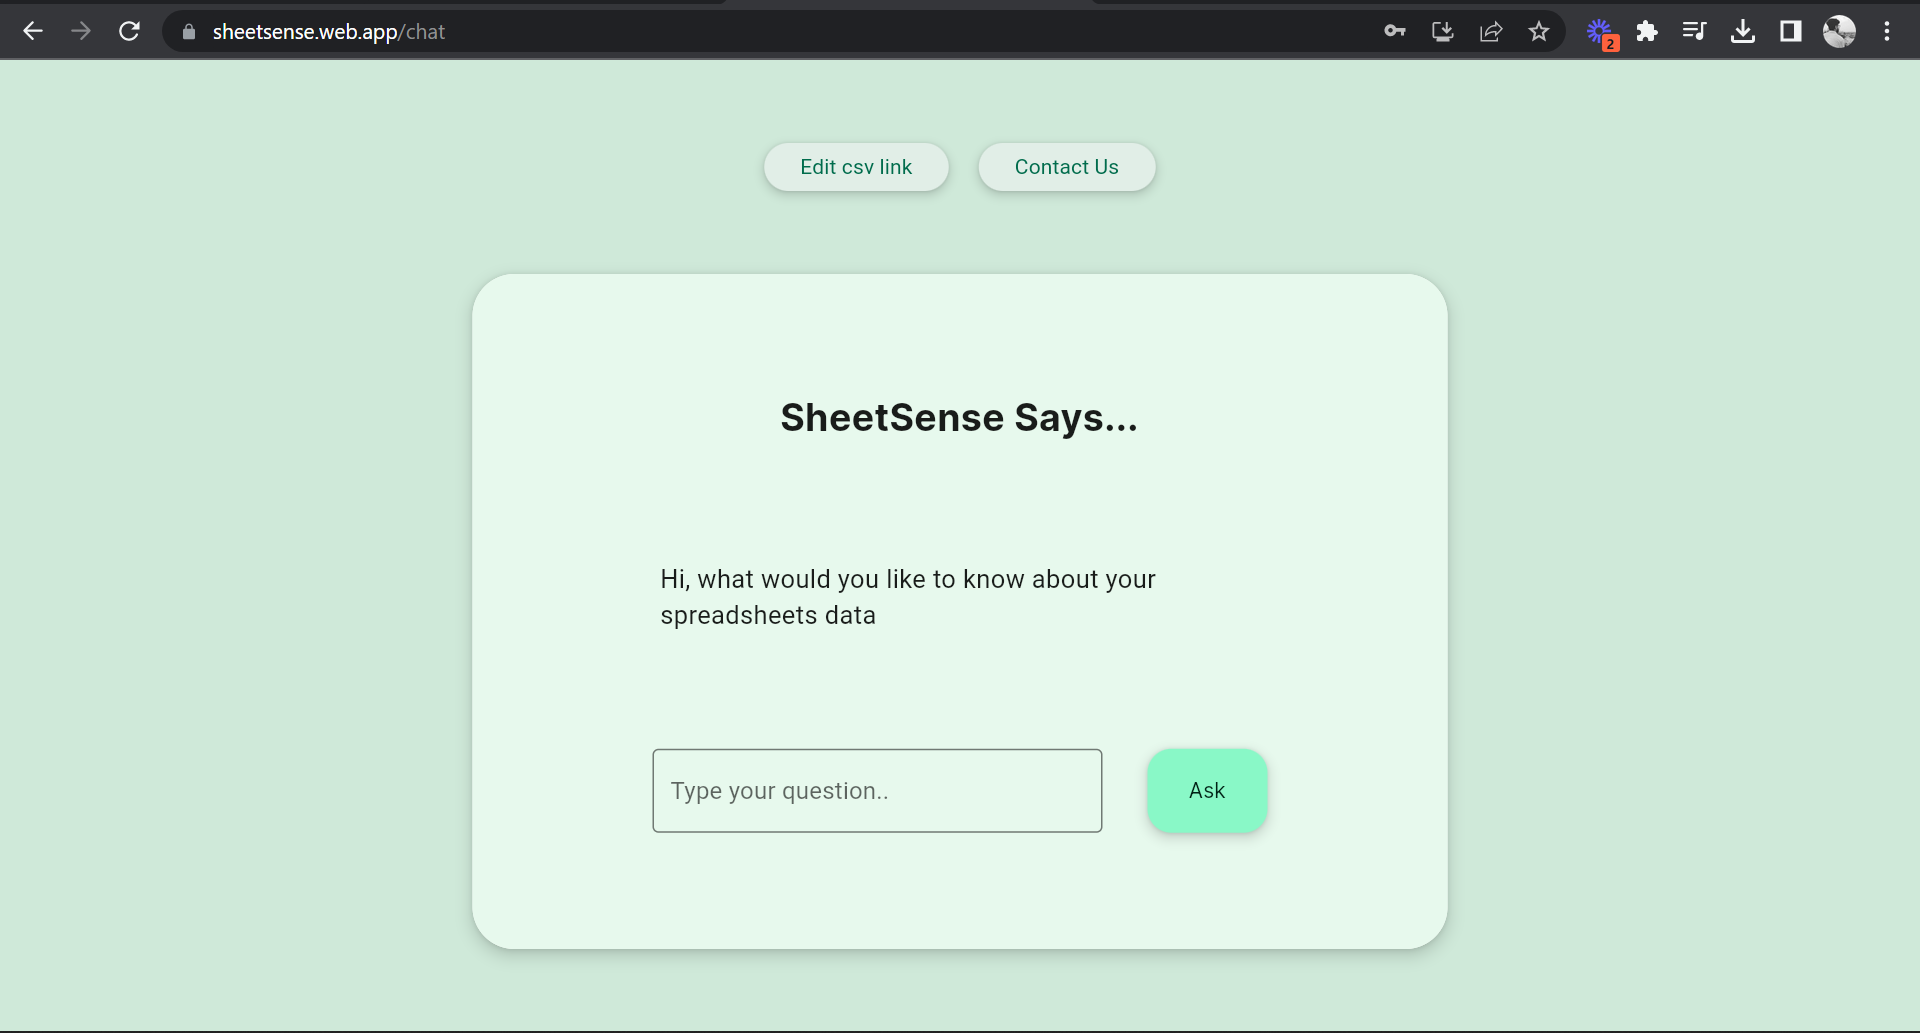
Task: Reload the SheetSense page
Action: tap(129, 31)
